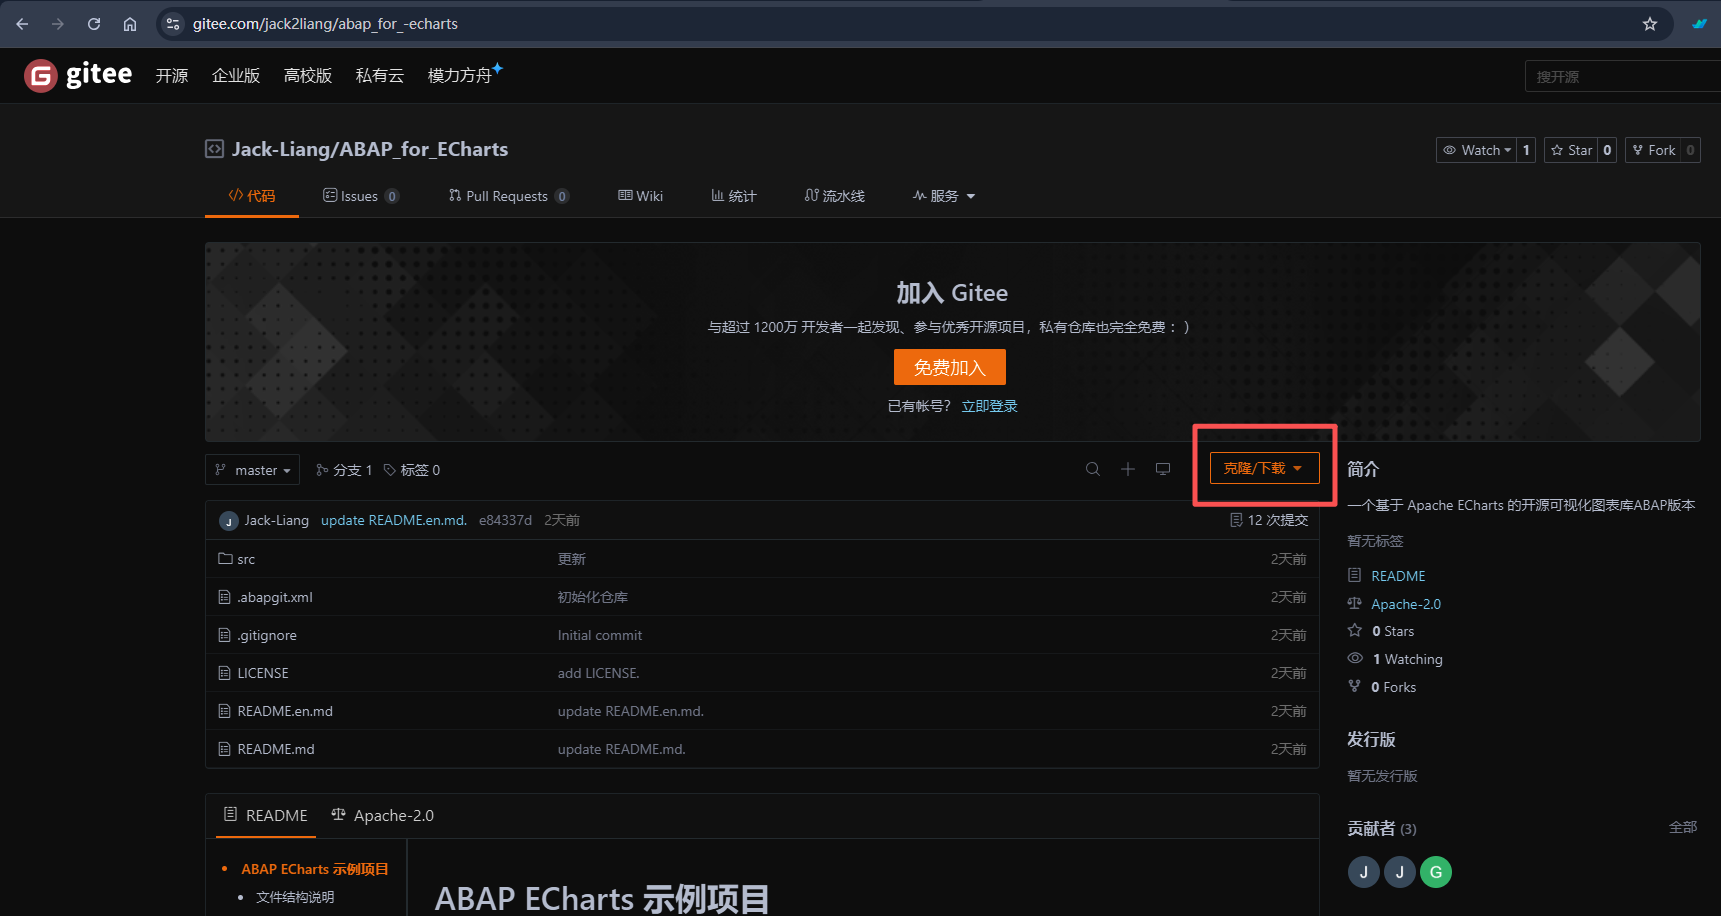Open commit update README.en.md. link

[394, 520]
